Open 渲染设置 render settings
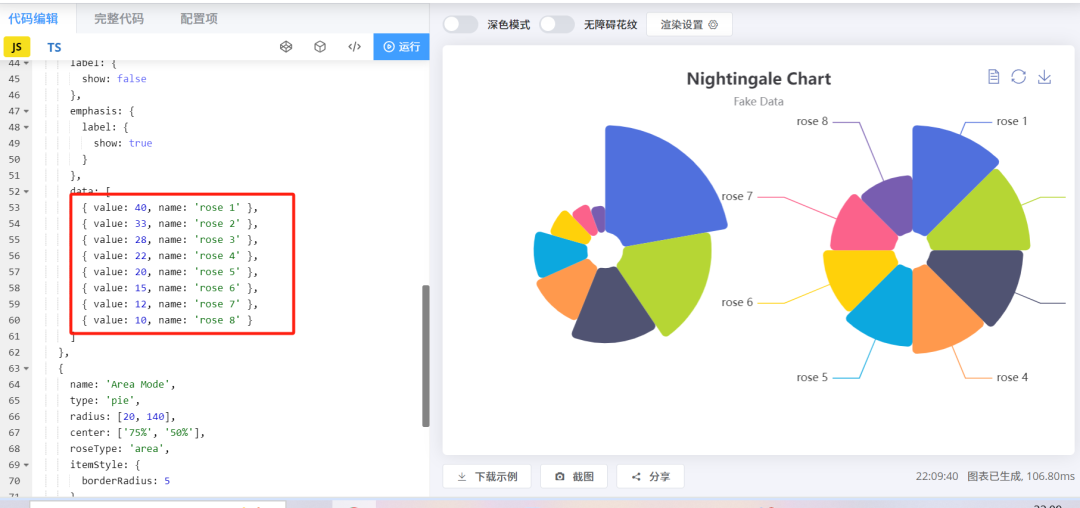Image resolution: width=1080 pixels, height=508 pixels. tap(689, 24)
